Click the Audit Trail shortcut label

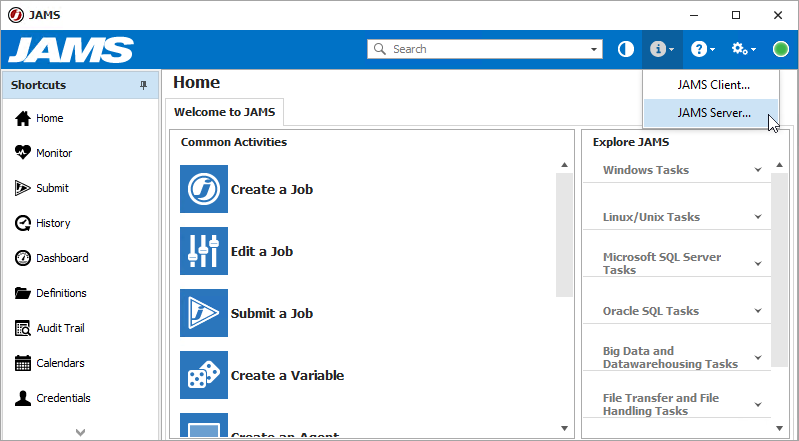60,328
